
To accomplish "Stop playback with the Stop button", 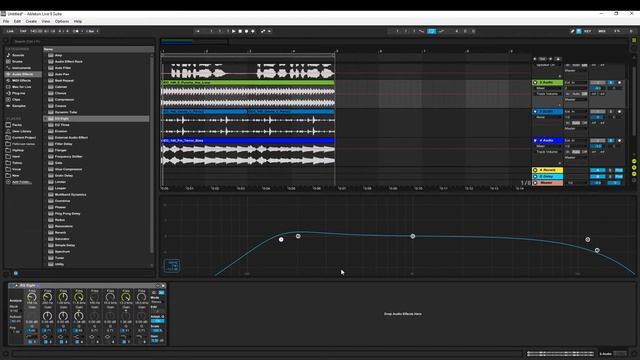I will 240,31.
